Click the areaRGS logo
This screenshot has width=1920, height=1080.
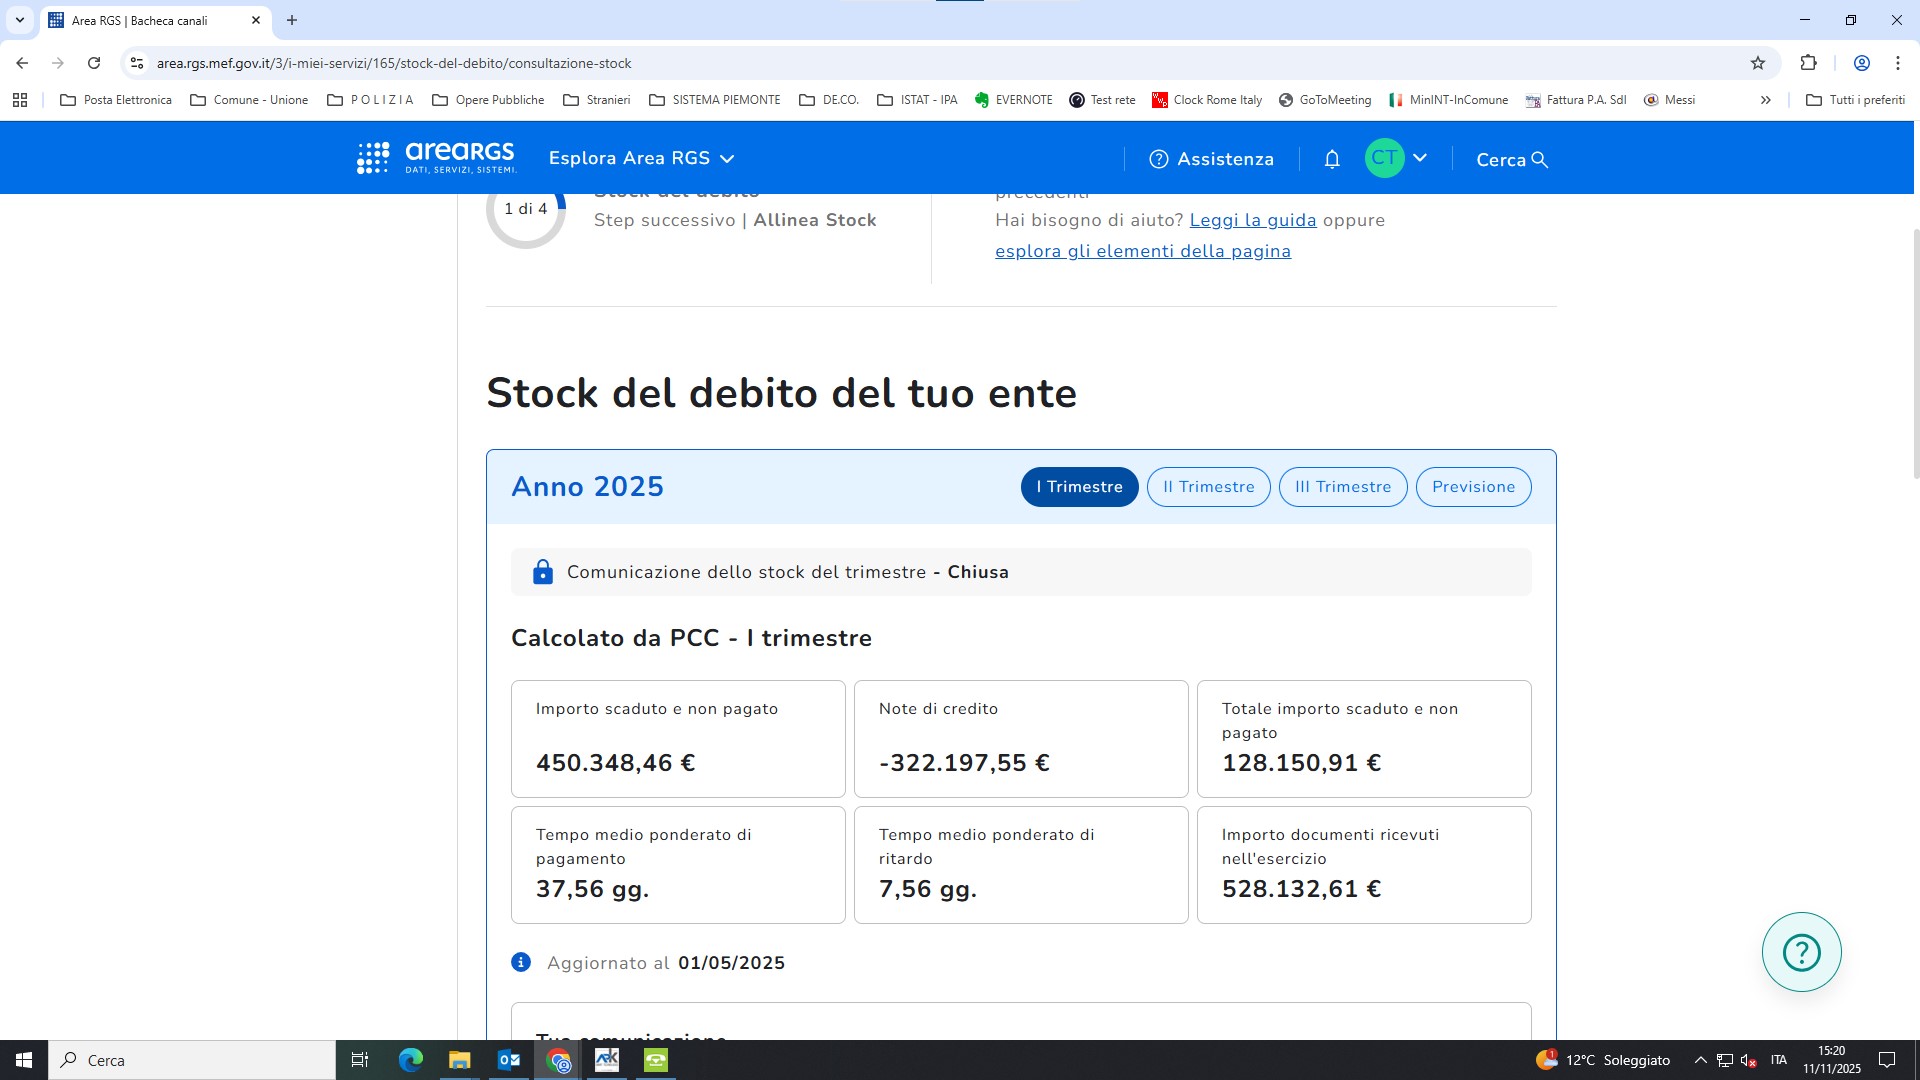click(436, 158)
